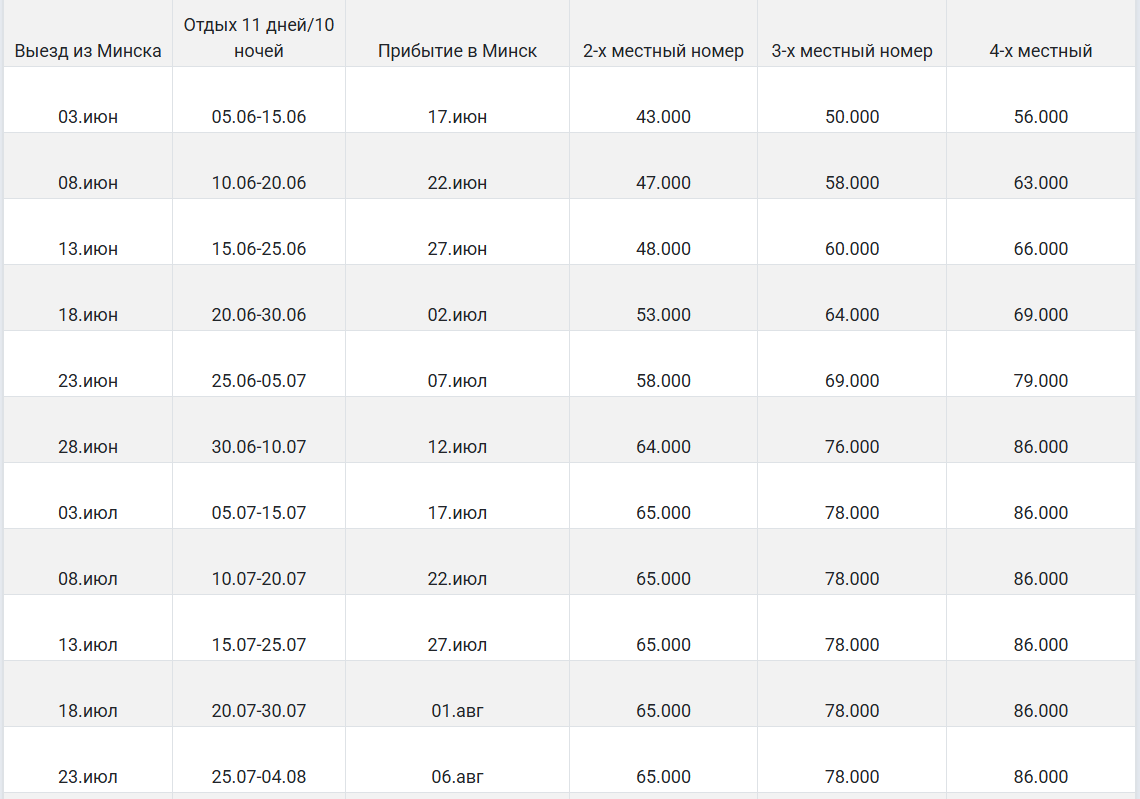This screenshot has width=1140, height=799.
Task: Select the 03.июн departure date cell
Action: tap(88, 117)
